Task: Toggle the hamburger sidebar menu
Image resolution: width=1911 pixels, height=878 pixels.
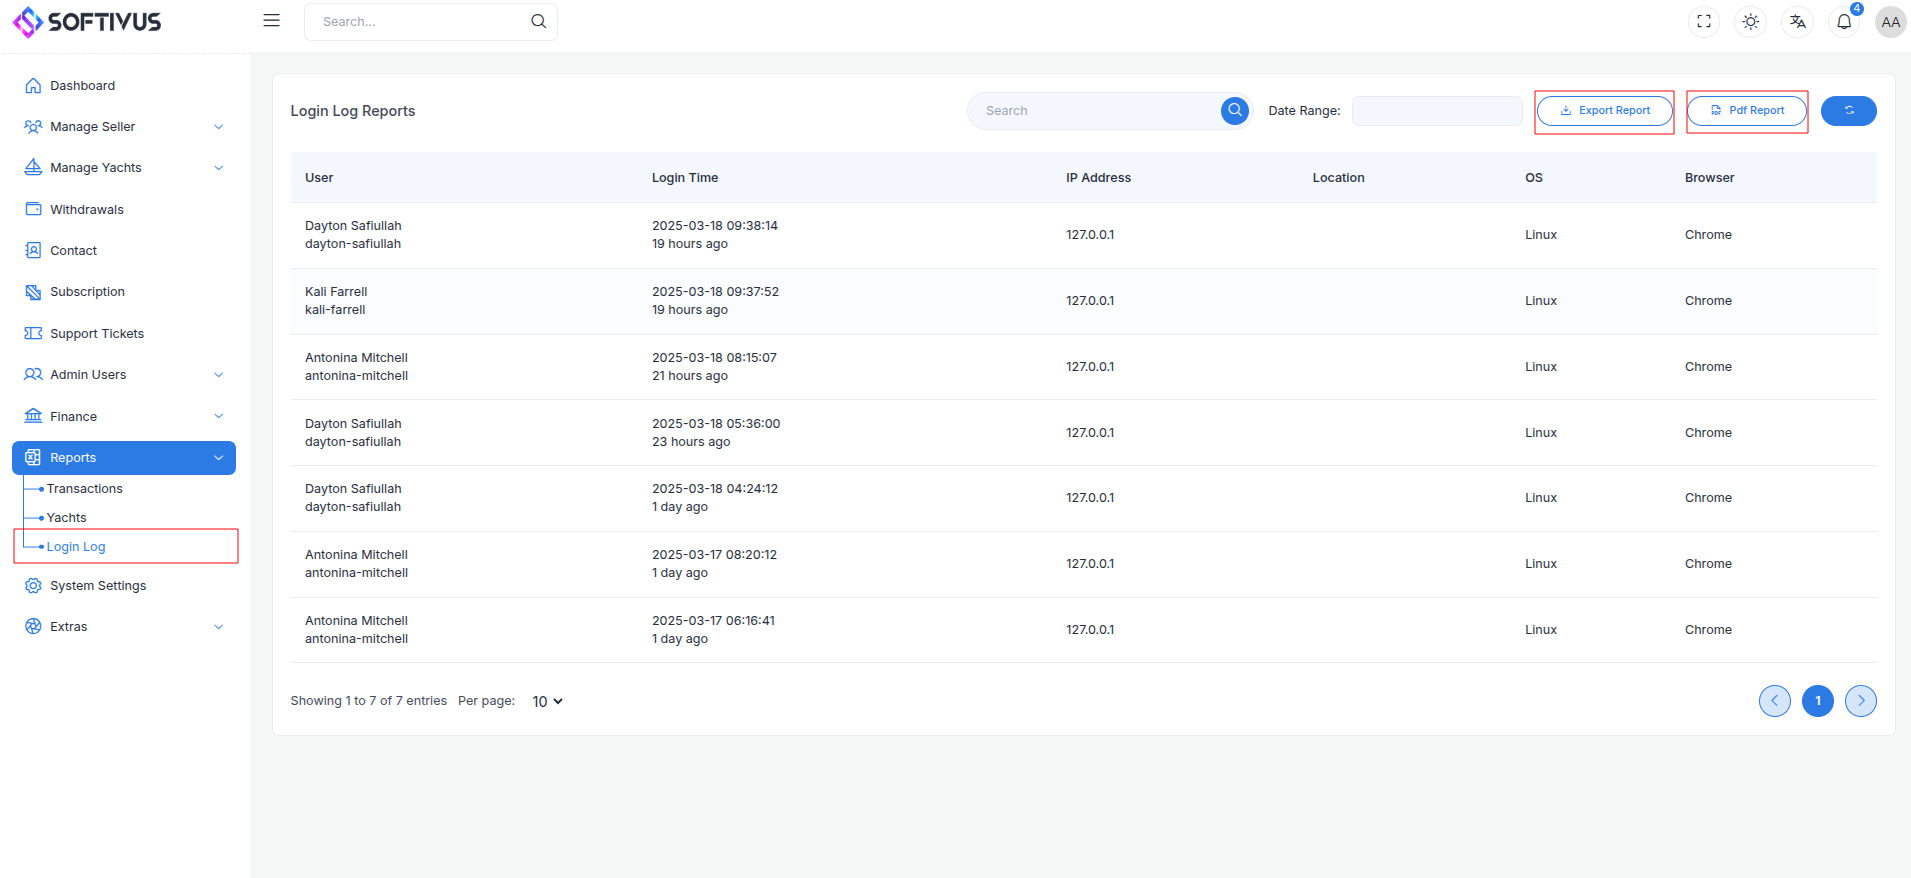Action: point(271,21)
